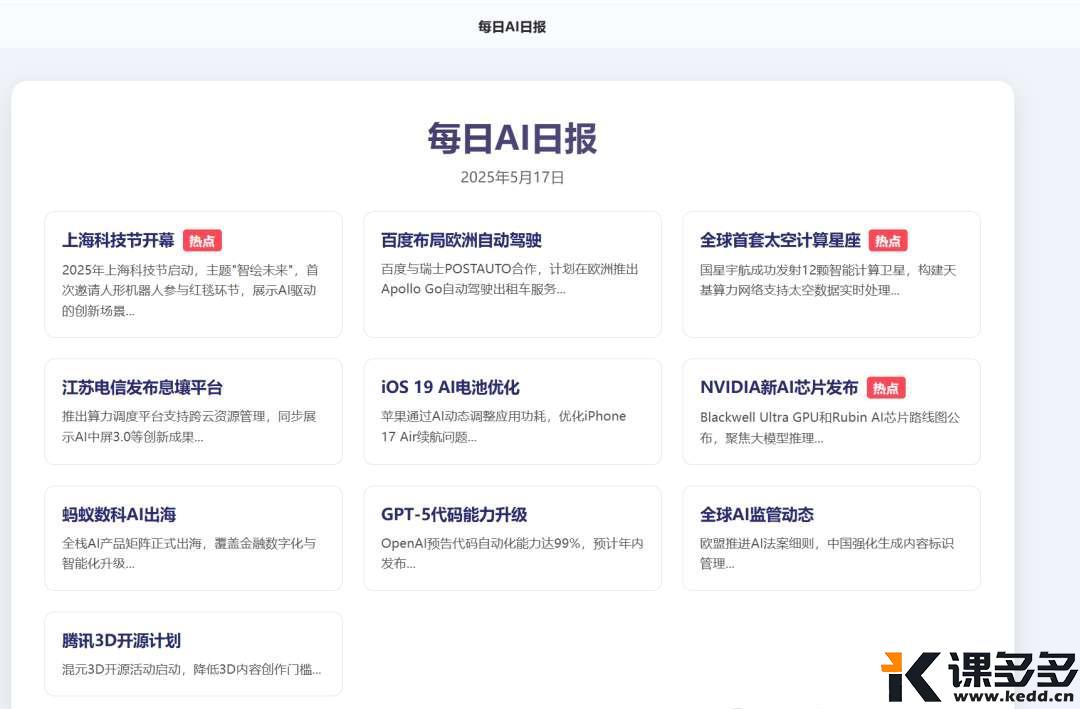Click the description about 欧盟AI法案细则
Viewport: 1080px width, 709px height.
827,553
